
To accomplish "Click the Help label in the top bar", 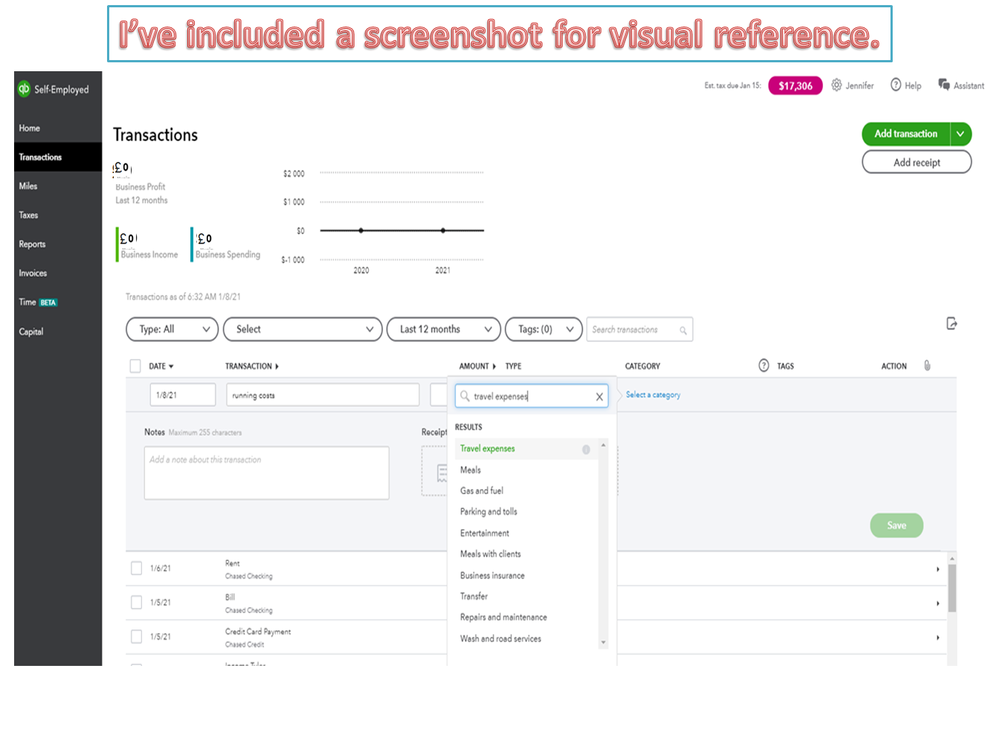I will 913,85.
